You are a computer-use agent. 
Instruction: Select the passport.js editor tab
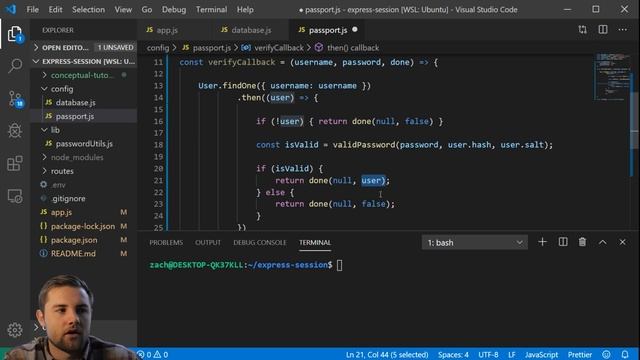[328, 30]
